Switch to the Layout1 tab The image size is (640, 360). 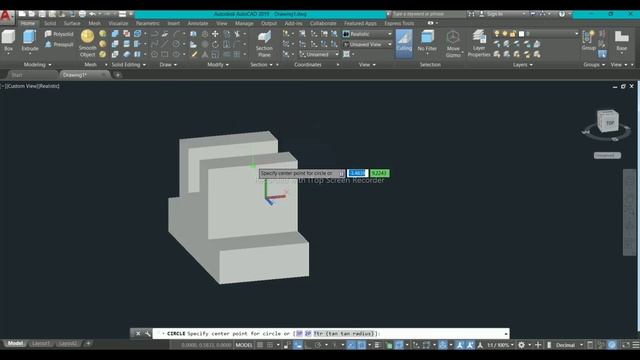coord(40,344)
